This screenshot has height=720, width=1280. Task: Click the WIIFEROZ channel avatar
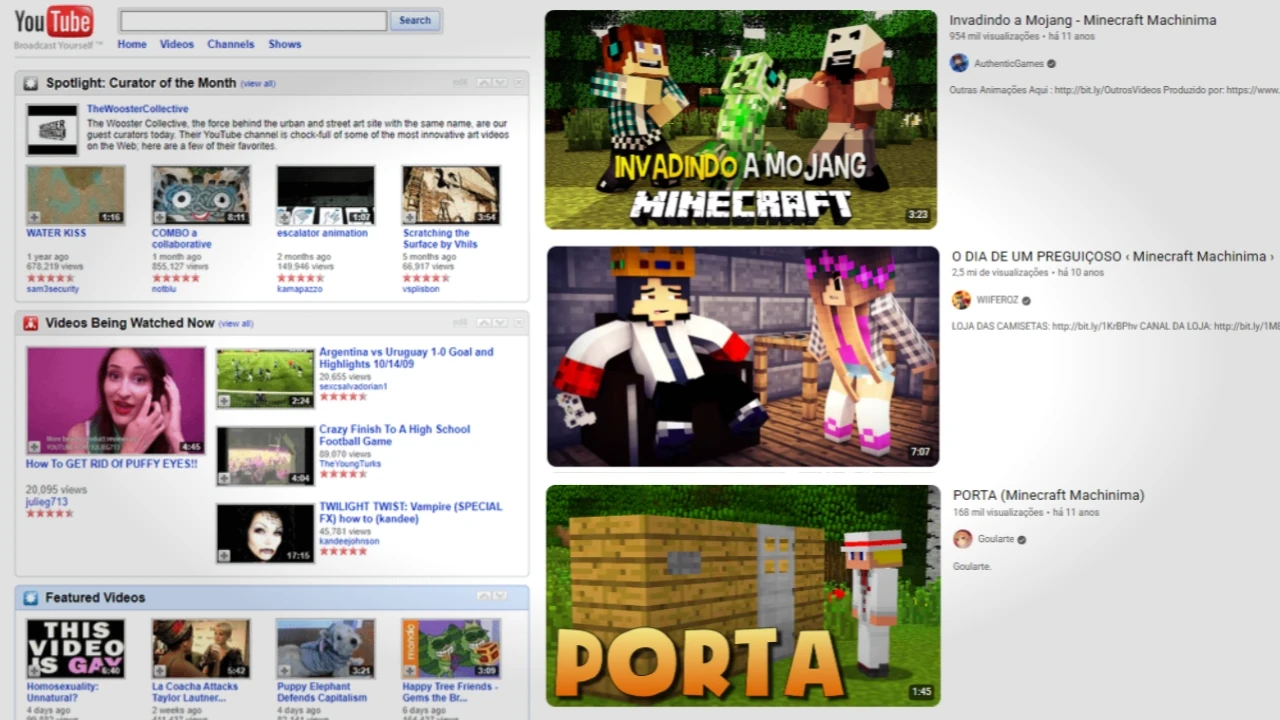pyautogui.click(x=961, y=299)
